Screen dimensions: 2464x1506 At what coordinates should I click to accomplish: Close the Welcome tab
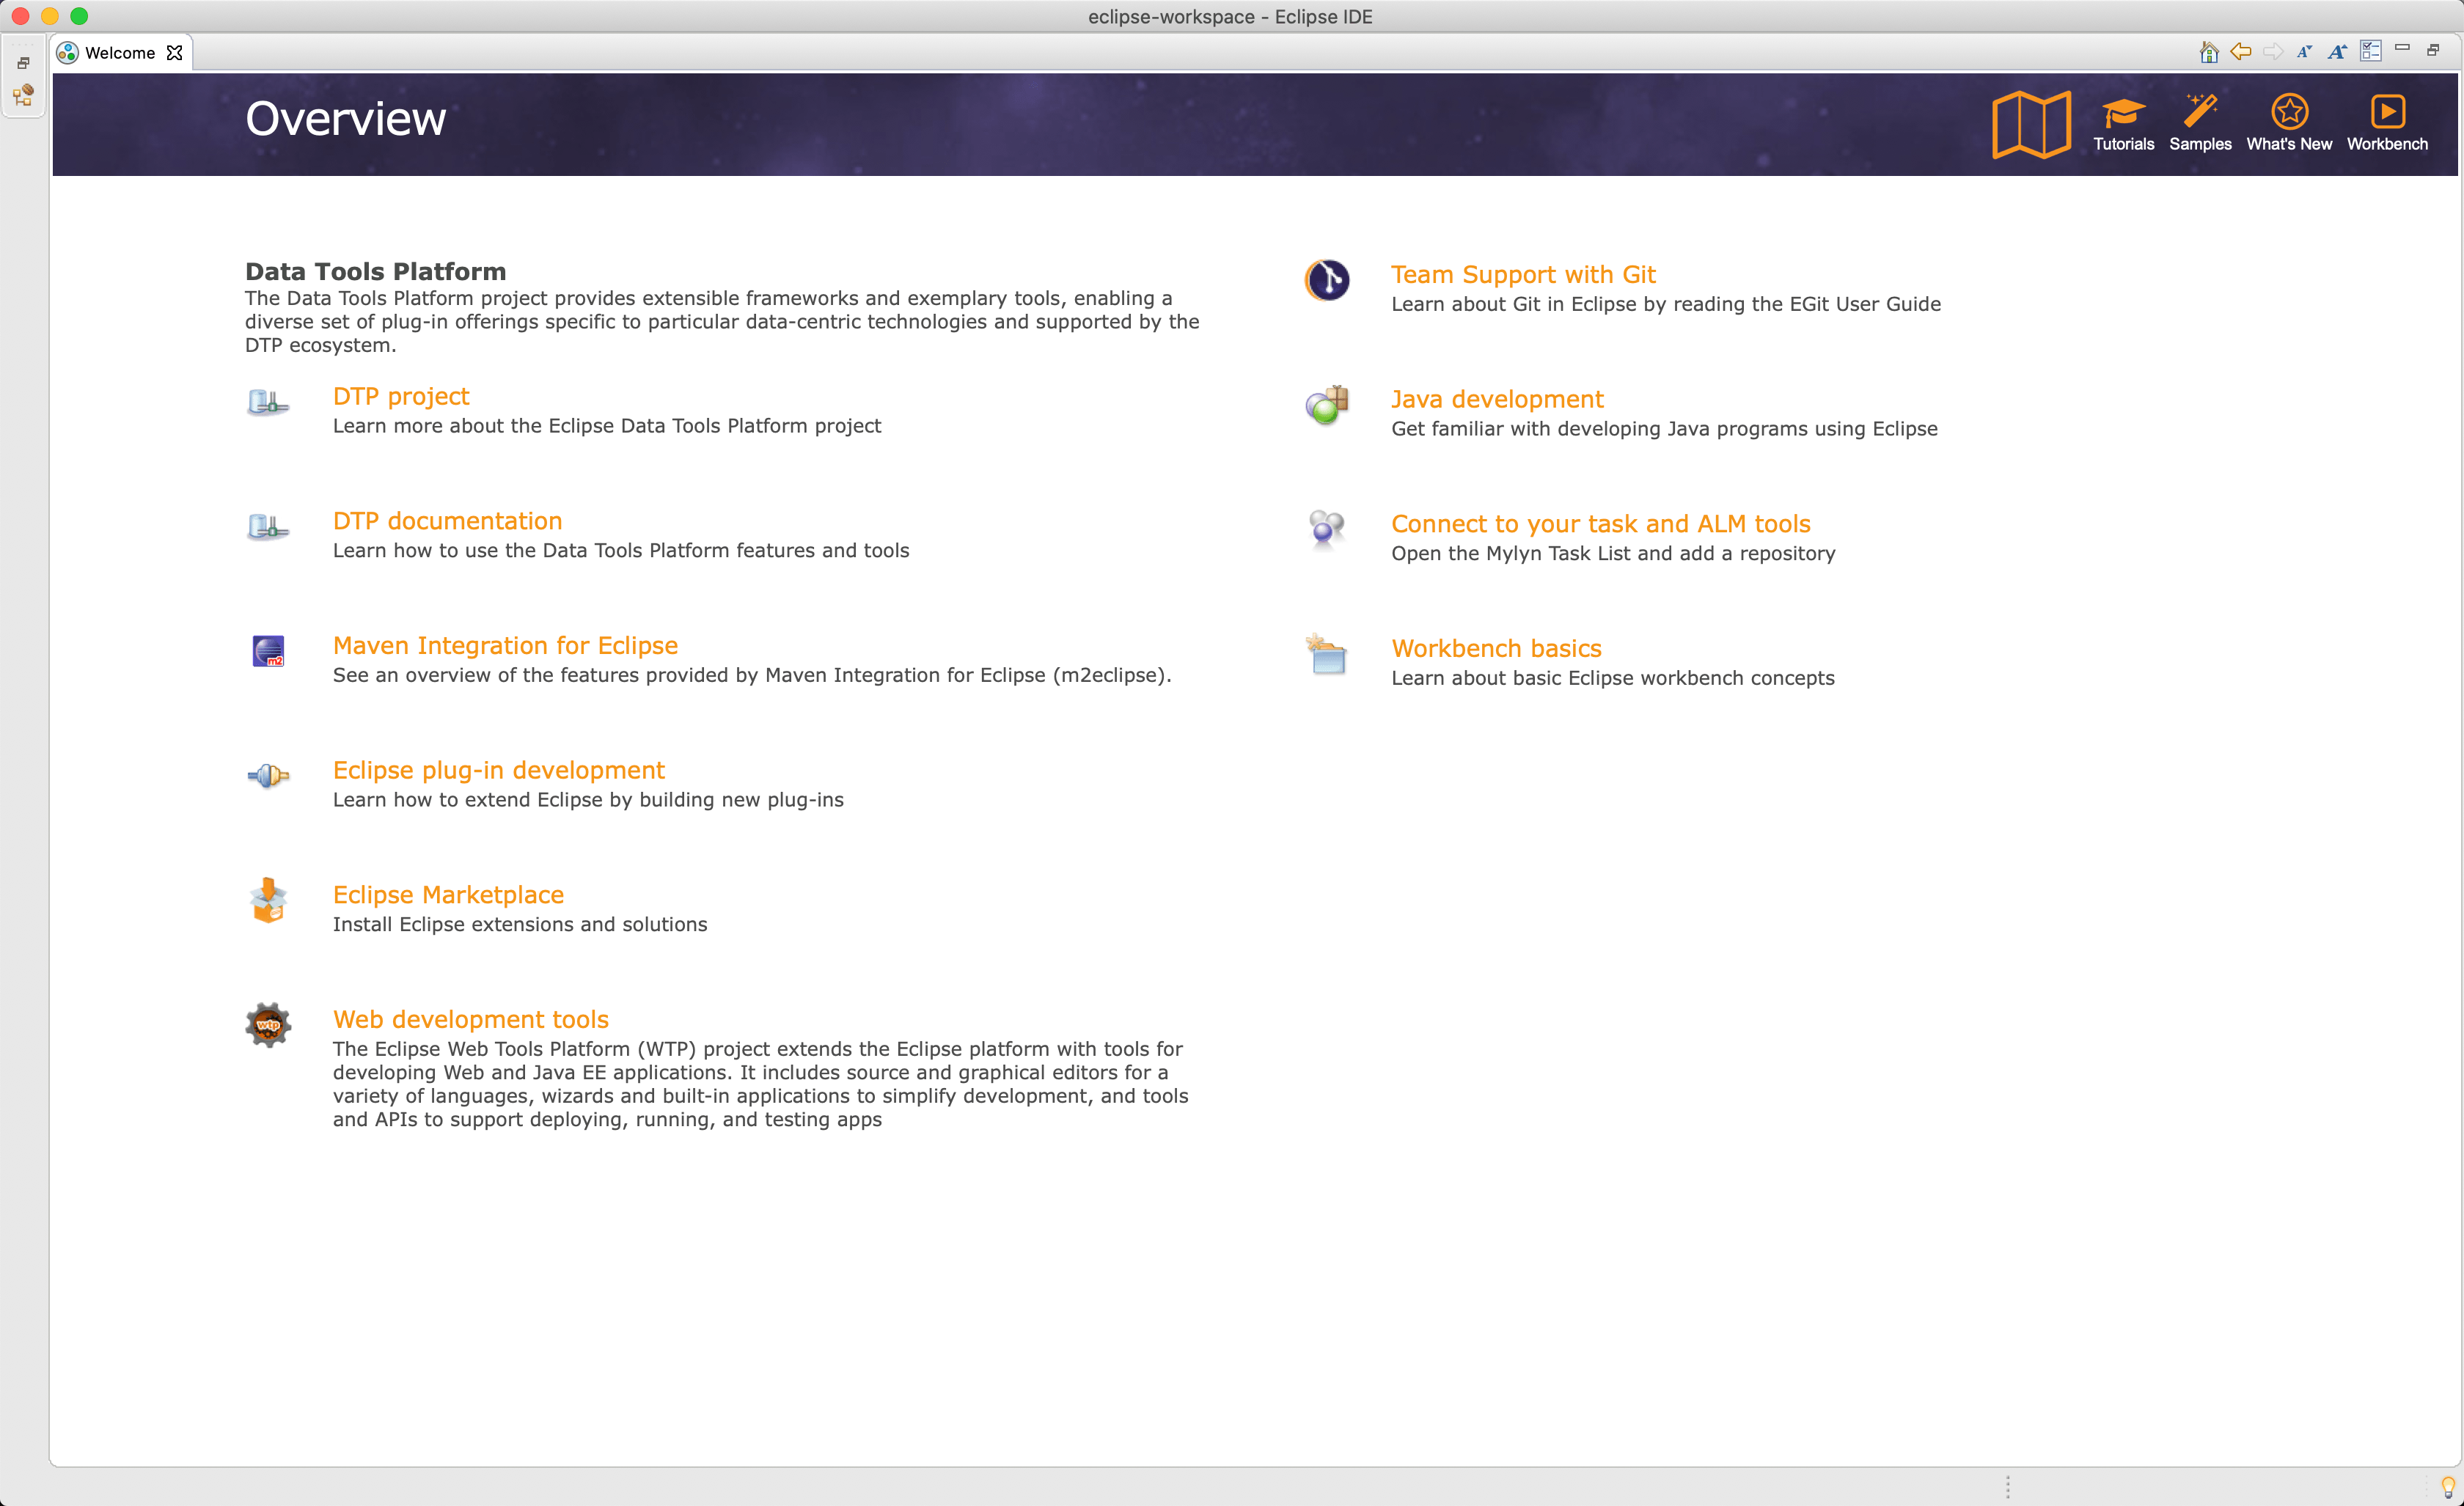tap(174, 53)
